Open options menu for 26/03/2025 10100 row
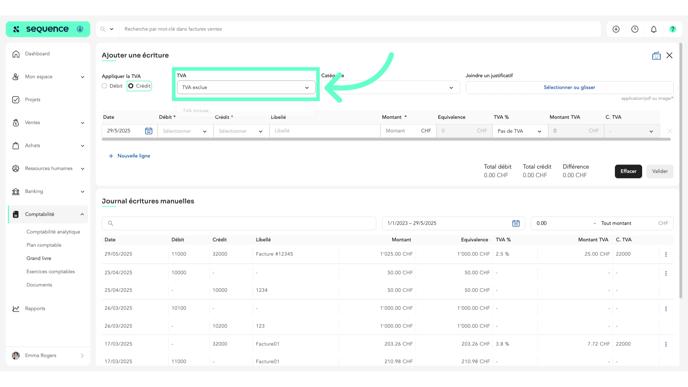Image resolution: width=688 pixels, height=387 pixels. tap(666, 308)
